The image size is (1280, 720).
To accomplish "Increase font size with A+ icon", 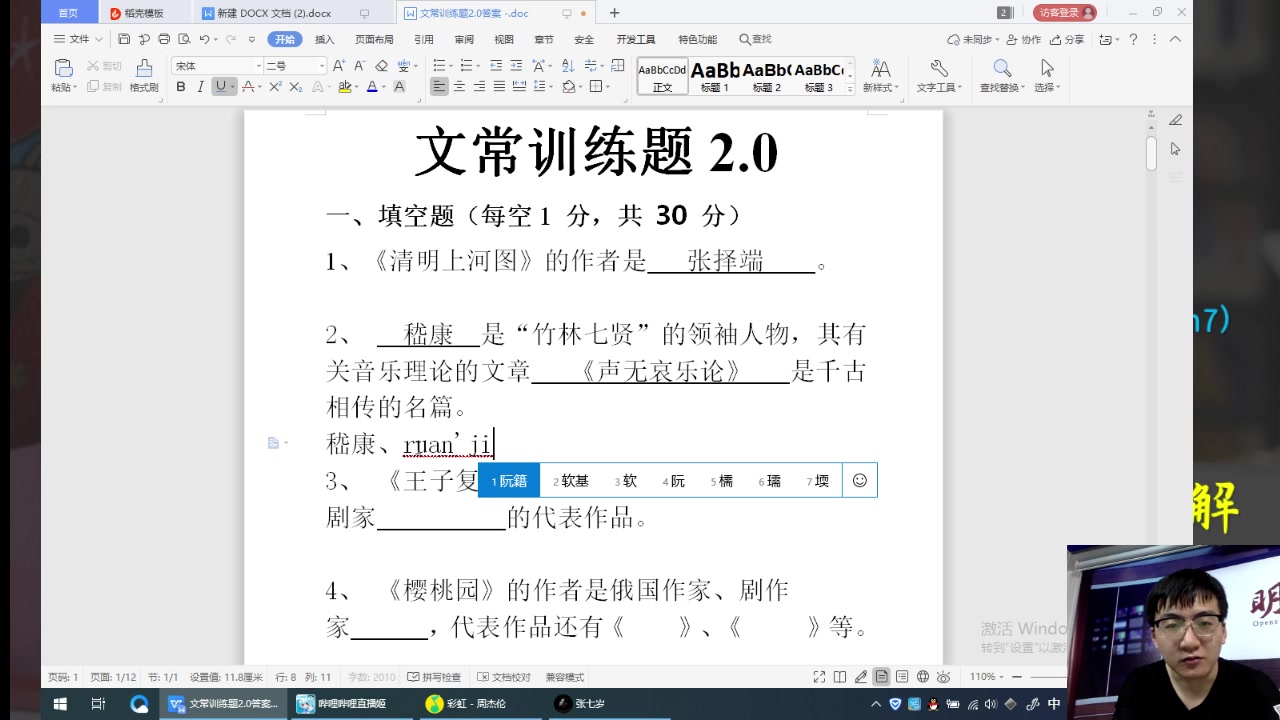I will pos(339,65).
